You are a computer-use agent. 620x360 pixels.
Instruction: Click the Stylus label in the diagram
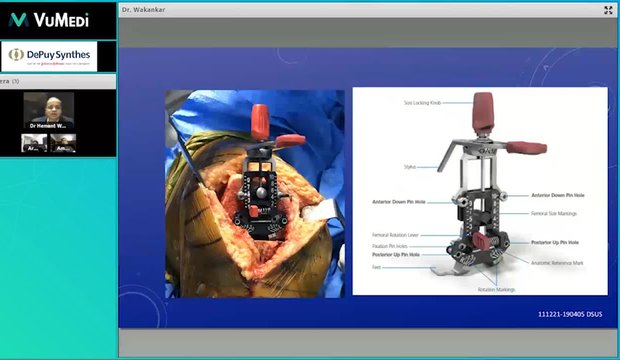click(410, 167)
